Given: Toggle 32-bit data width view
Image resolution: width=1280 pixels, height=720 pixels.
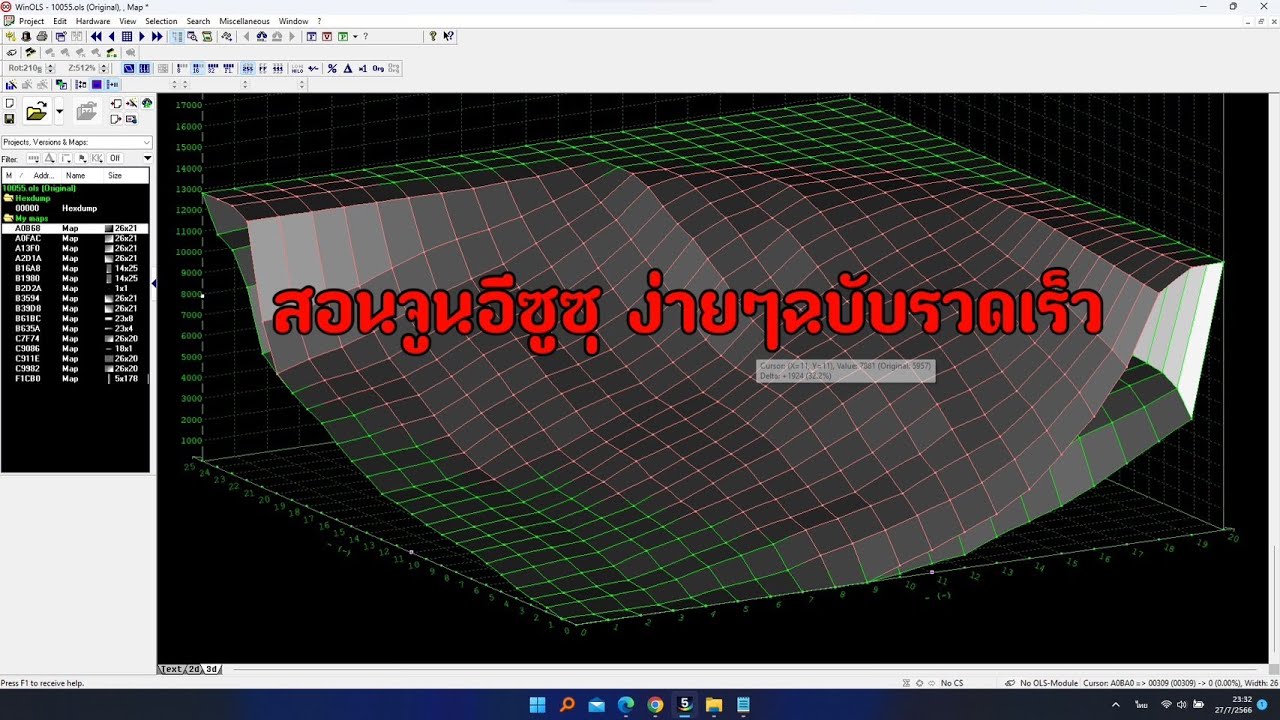Looking at the screenshot, I should [x=213, y=68].
